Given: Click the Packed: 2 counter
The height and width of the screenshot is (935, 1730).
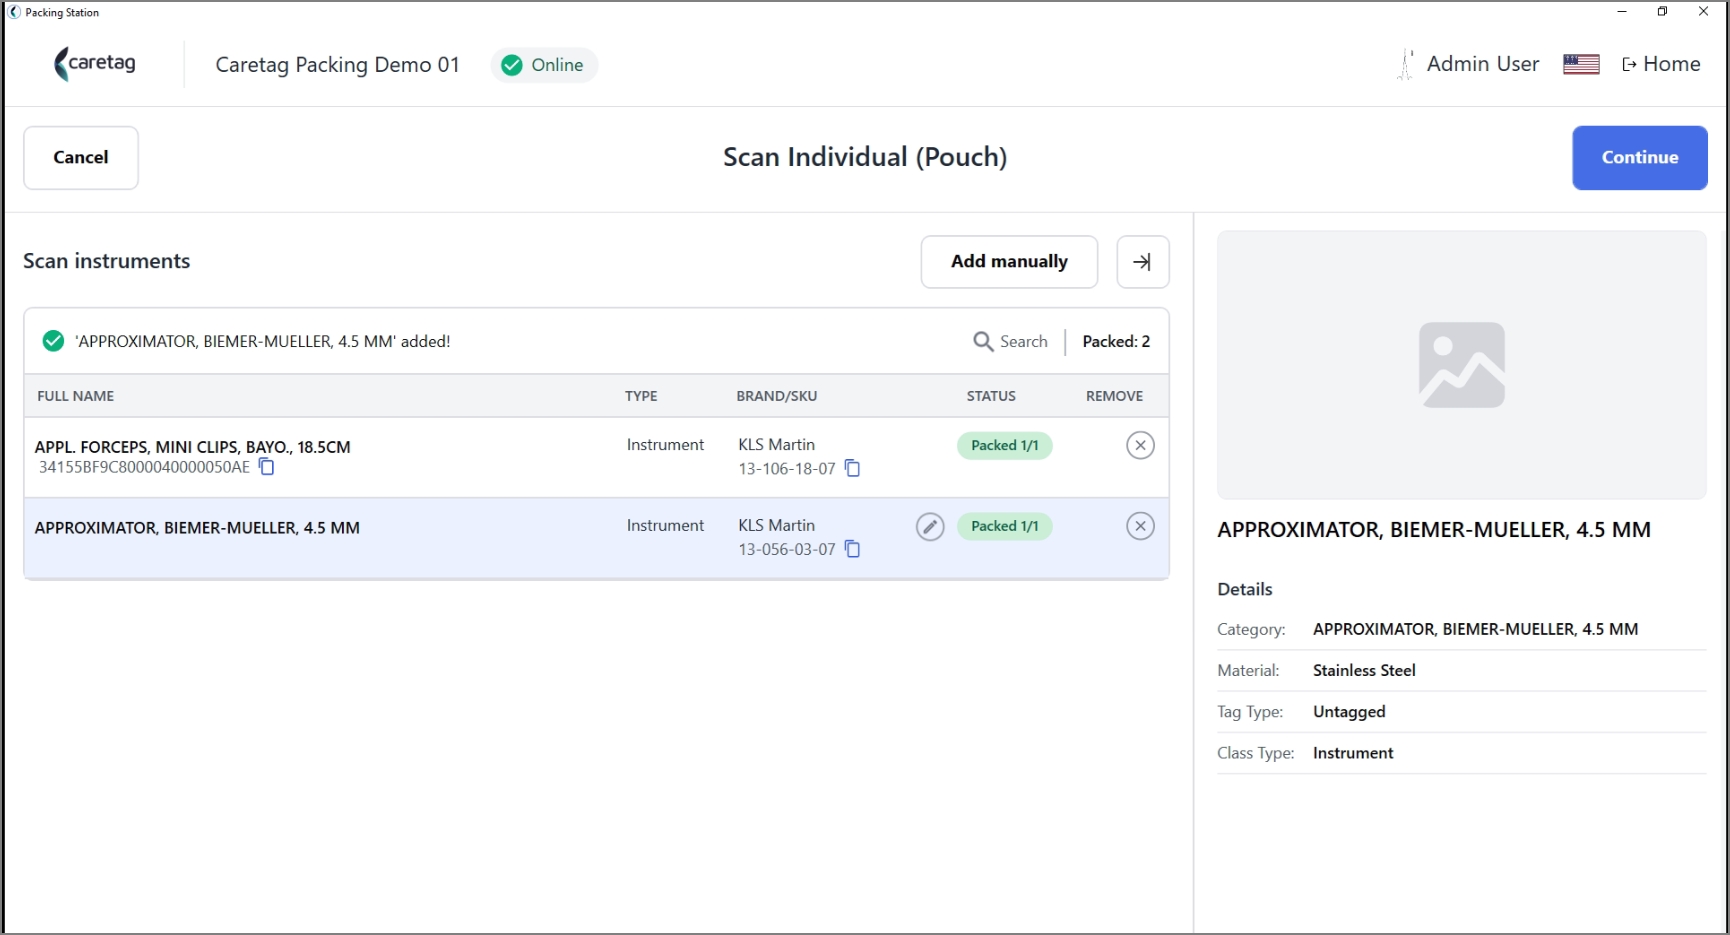Looking at the screenshot, I should coord(1116,341).
